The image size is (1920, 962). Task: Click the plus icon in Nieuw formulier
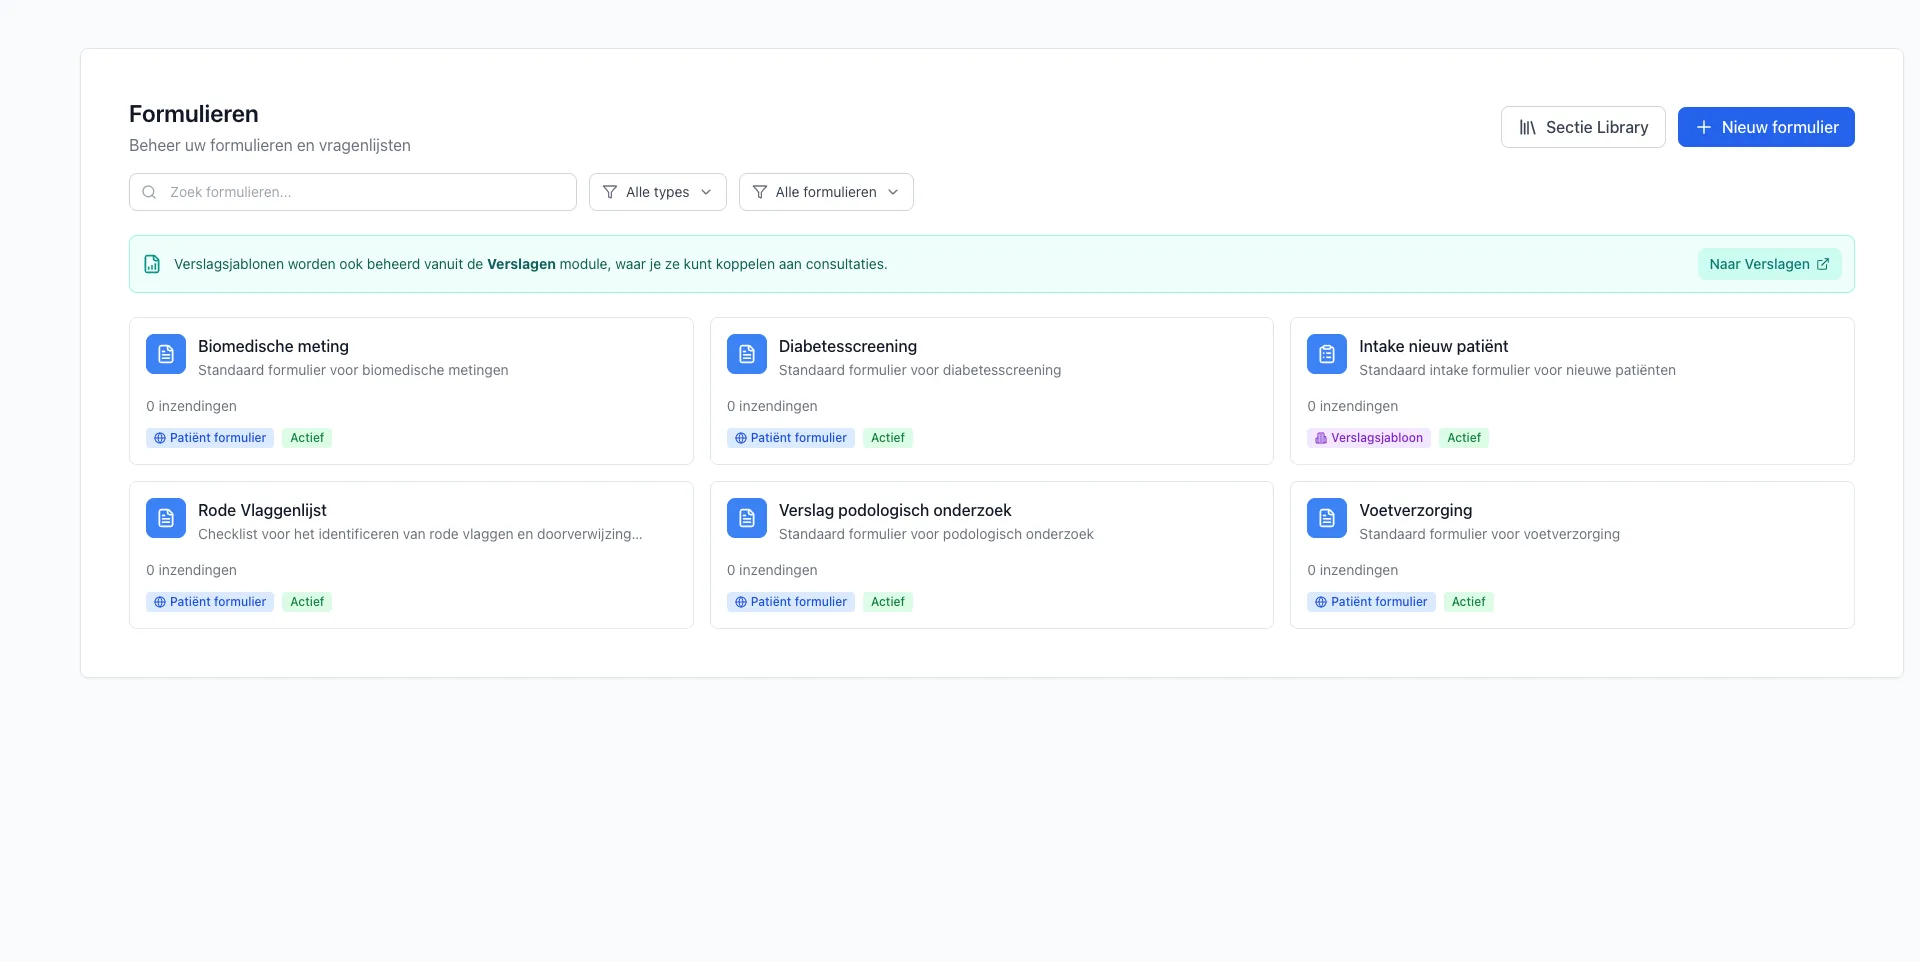pos(1704,127)
